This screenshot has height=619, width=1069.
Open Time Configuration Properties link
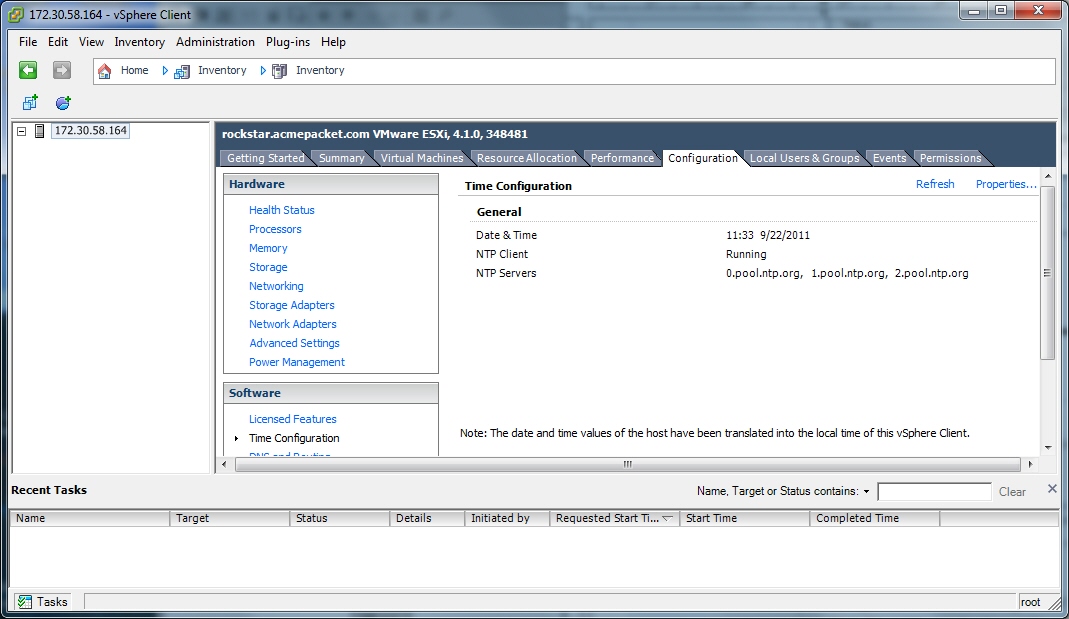tap(1006, 184)
